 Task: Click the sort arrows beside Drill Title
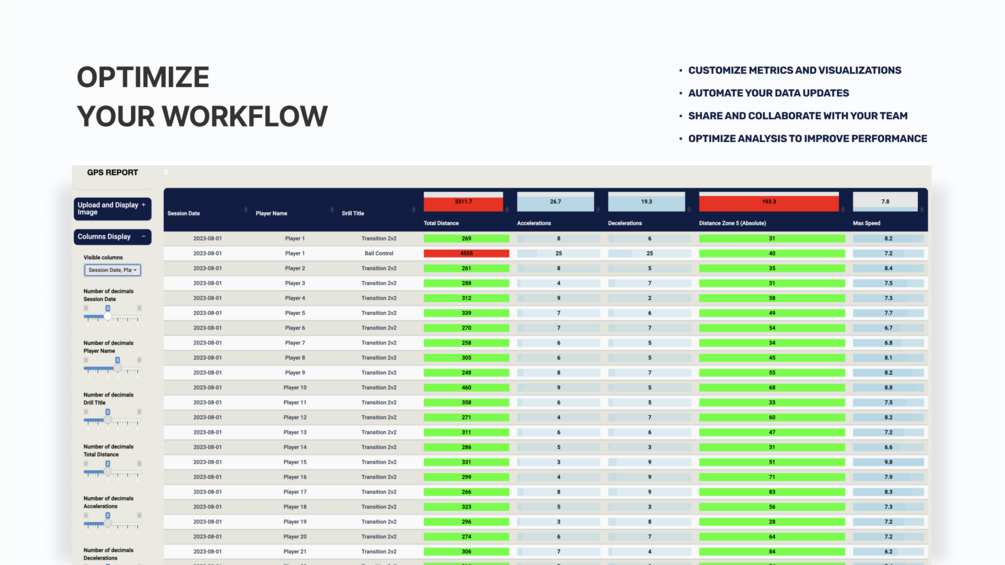tap(413, 209)
